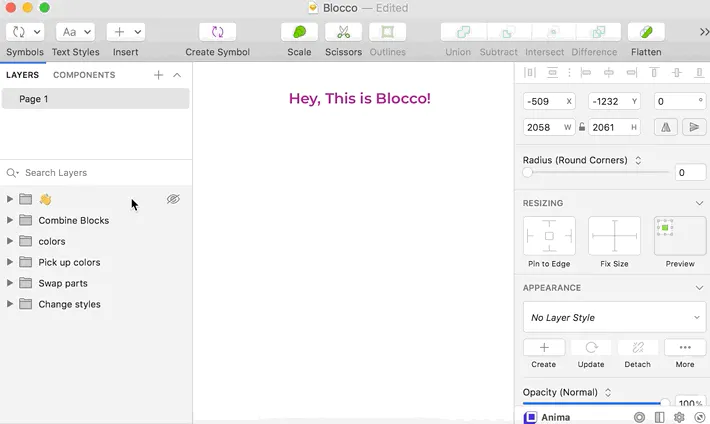Expand the Pick up colors group
710x424 pixels.
point(10,262)
